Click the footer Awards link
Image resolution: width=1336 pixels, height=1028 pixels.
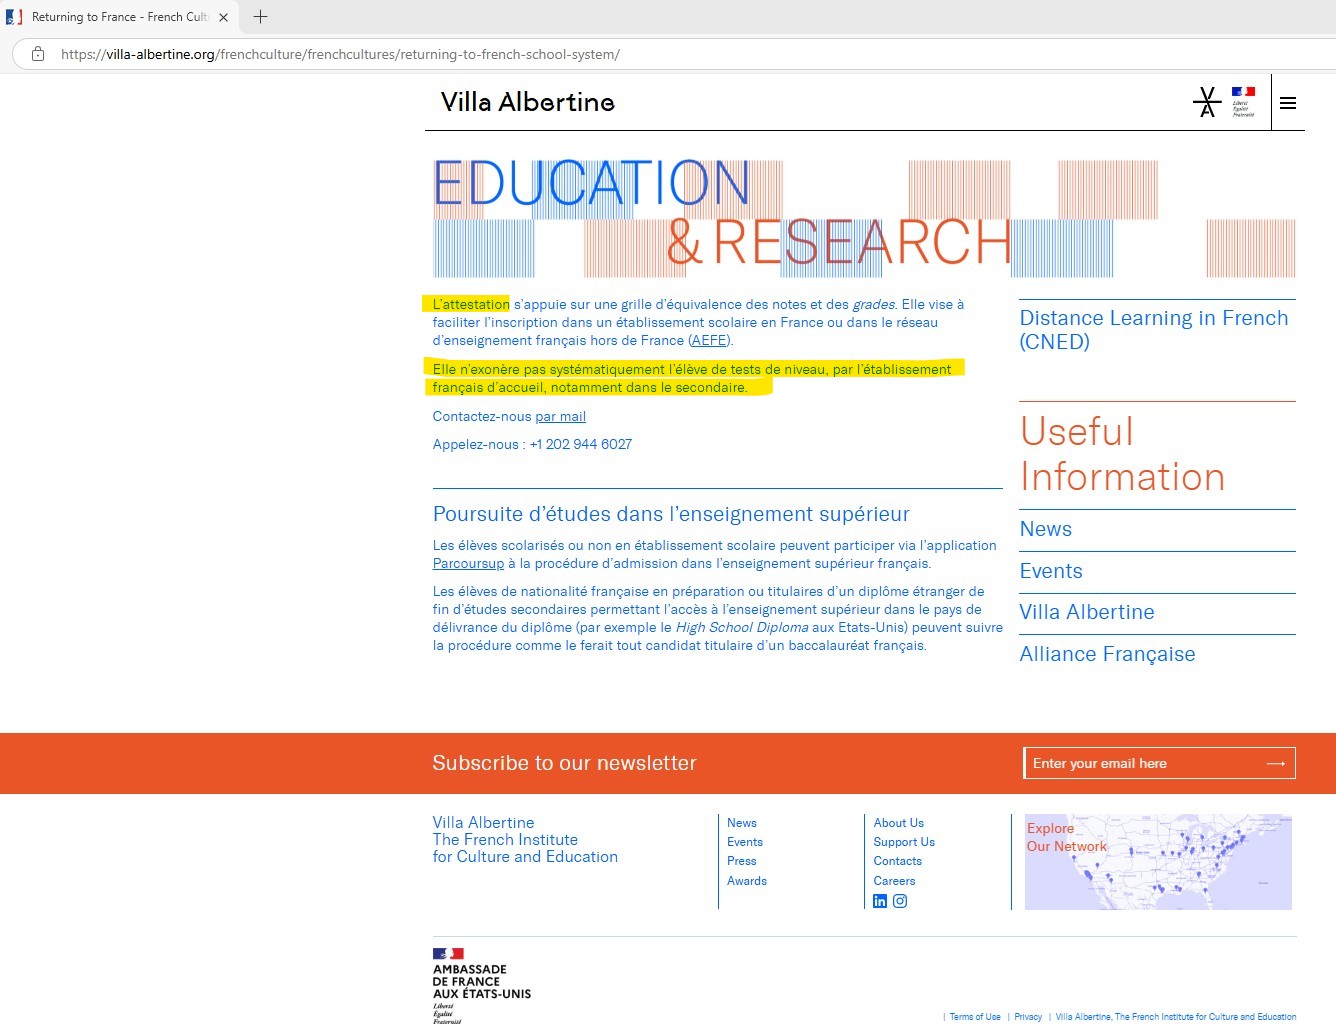747,881
